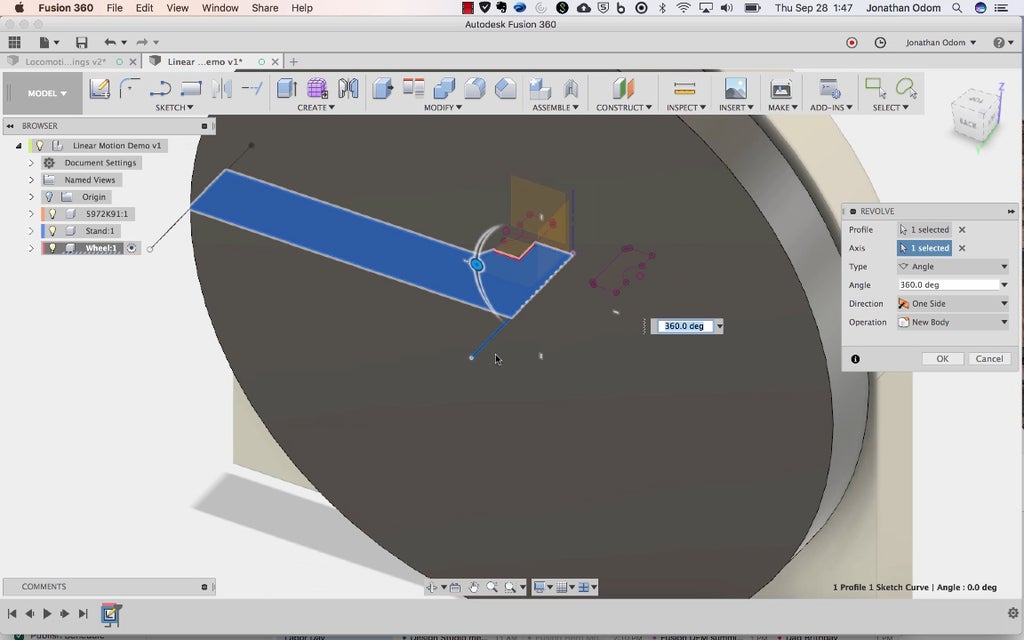Click the Angle input field in Revolve panel
This screenshot has height=640, width=1024.
click(948, 285)
